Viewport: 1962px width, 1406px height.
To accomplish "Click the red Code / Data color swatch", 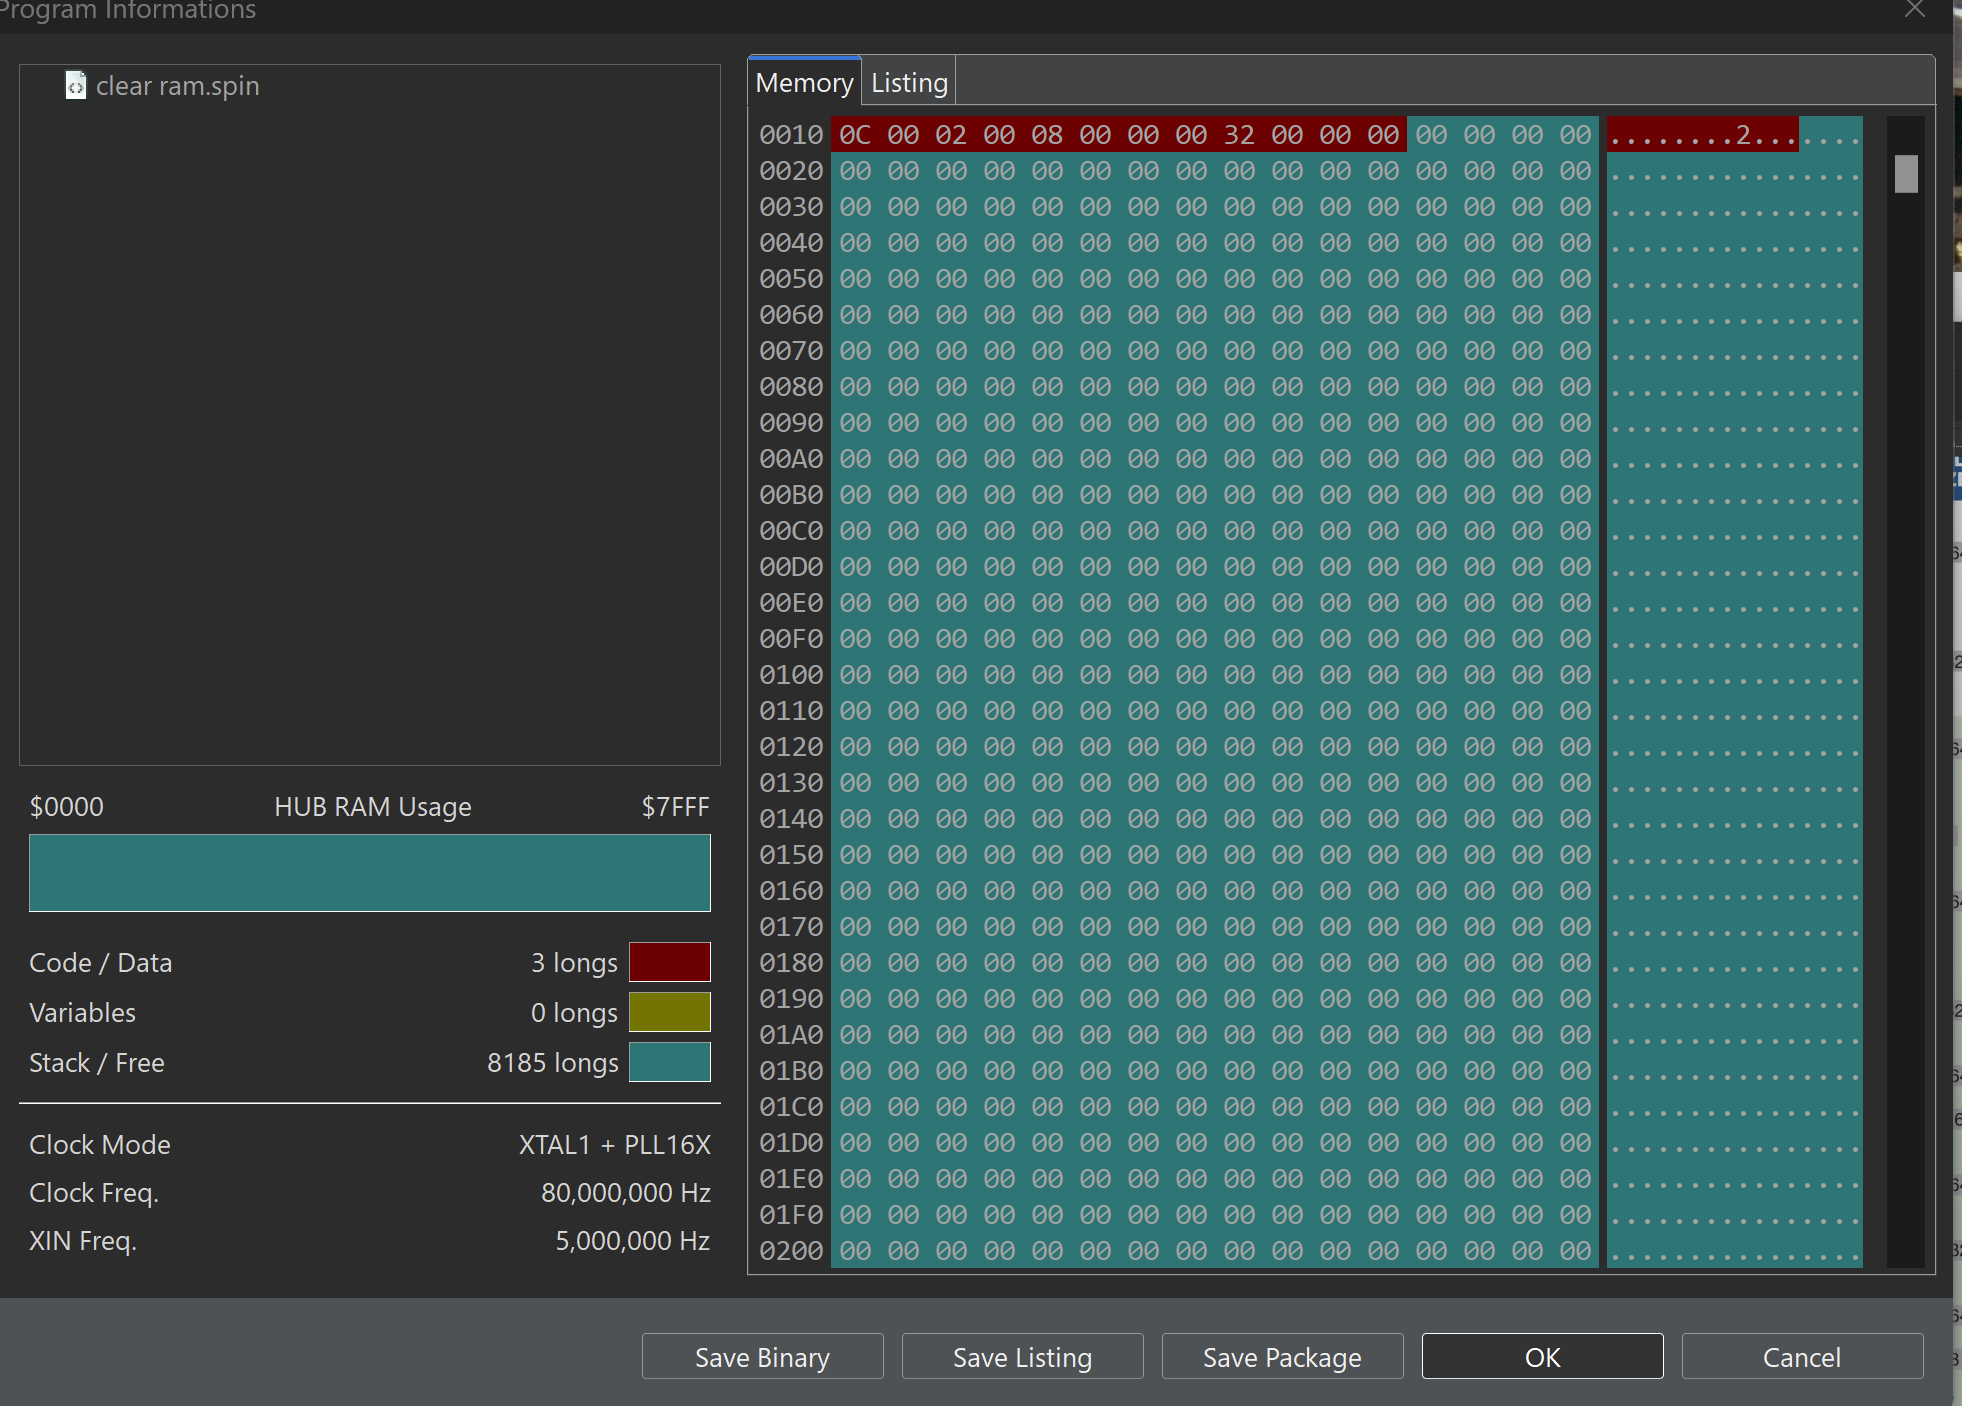I will [669, 962].
